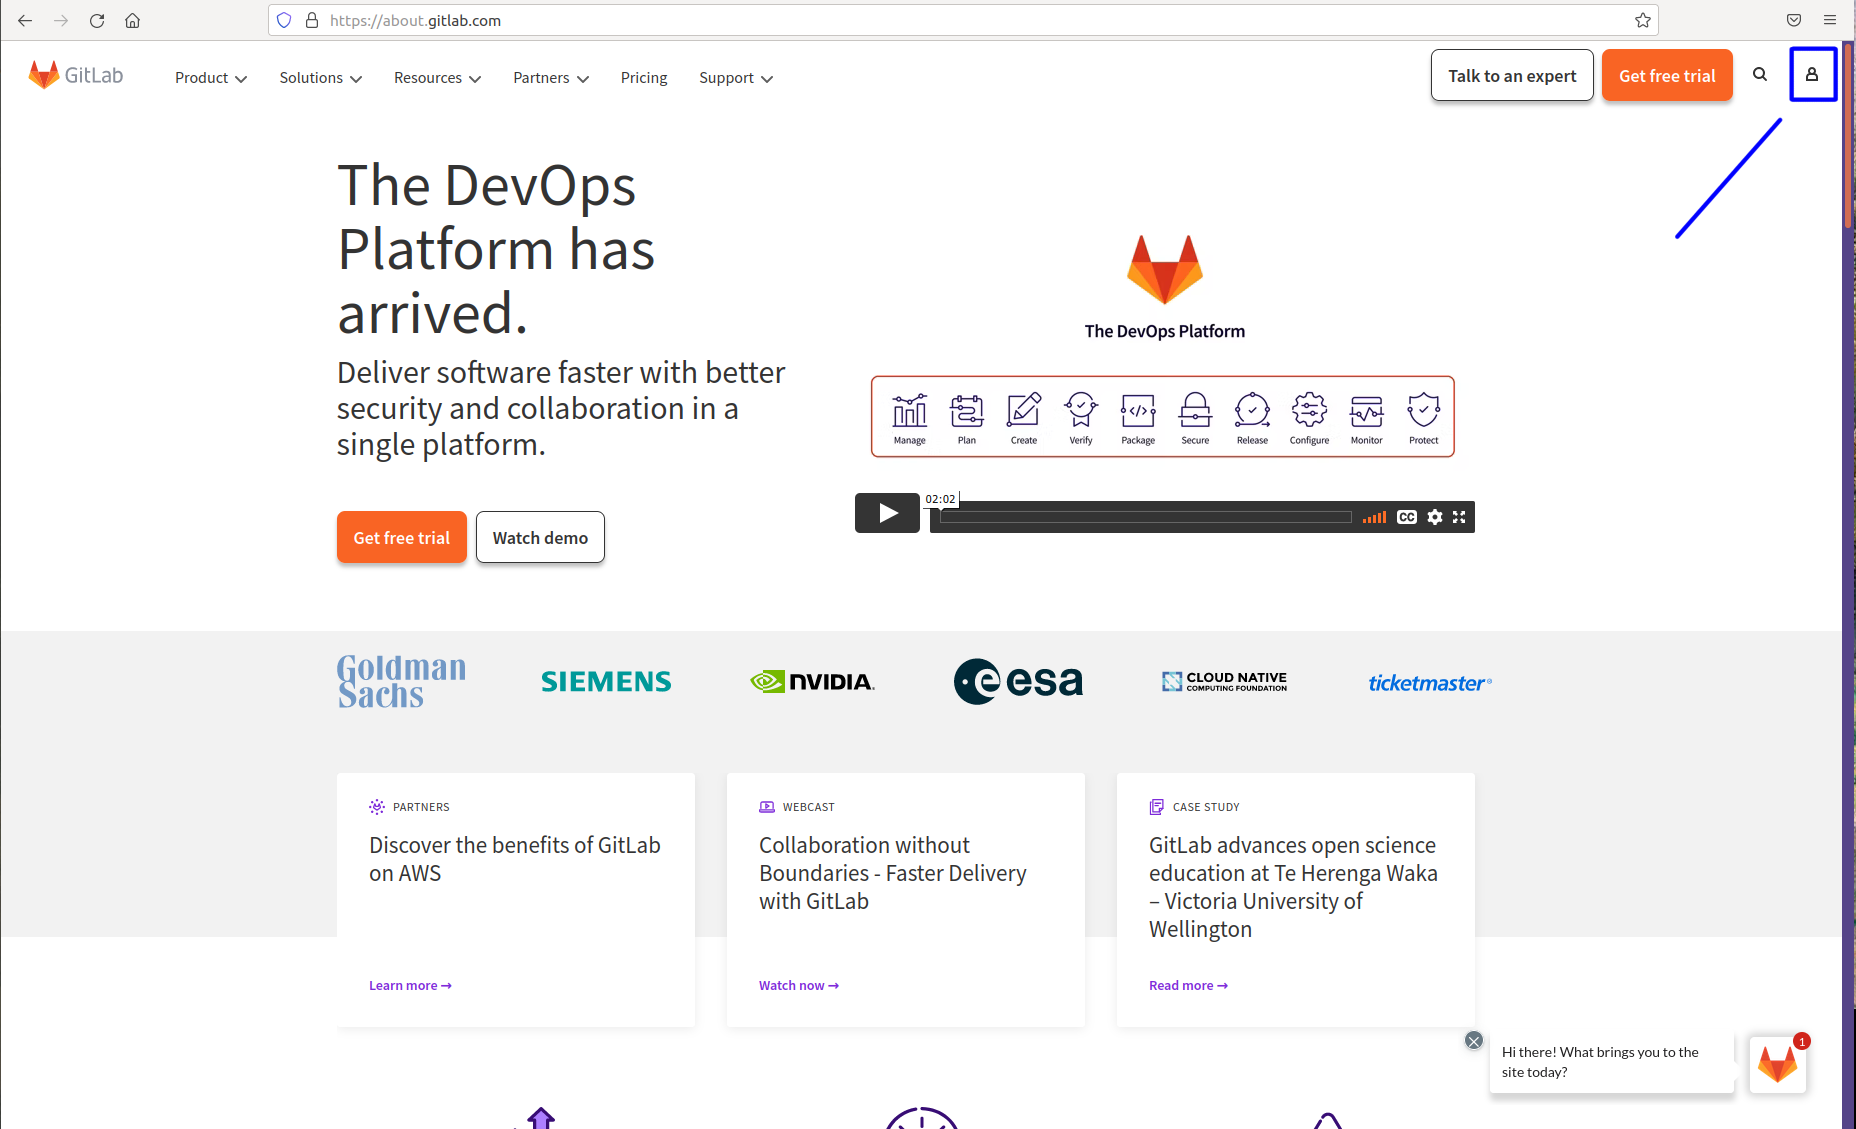Toggle the video volume control
Screen dimensions: 1856x1129
tap(1373, 517)
